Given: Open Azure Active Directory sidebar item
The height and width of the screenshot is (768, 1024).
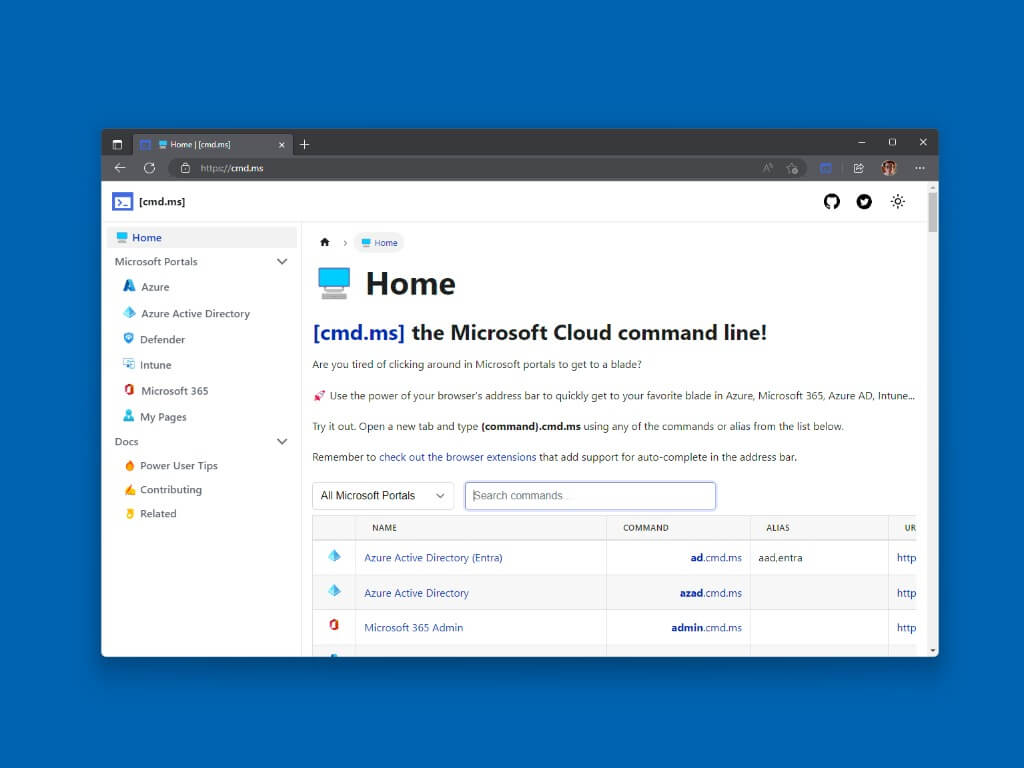Looking at the screenshot, I should (195, 313).
